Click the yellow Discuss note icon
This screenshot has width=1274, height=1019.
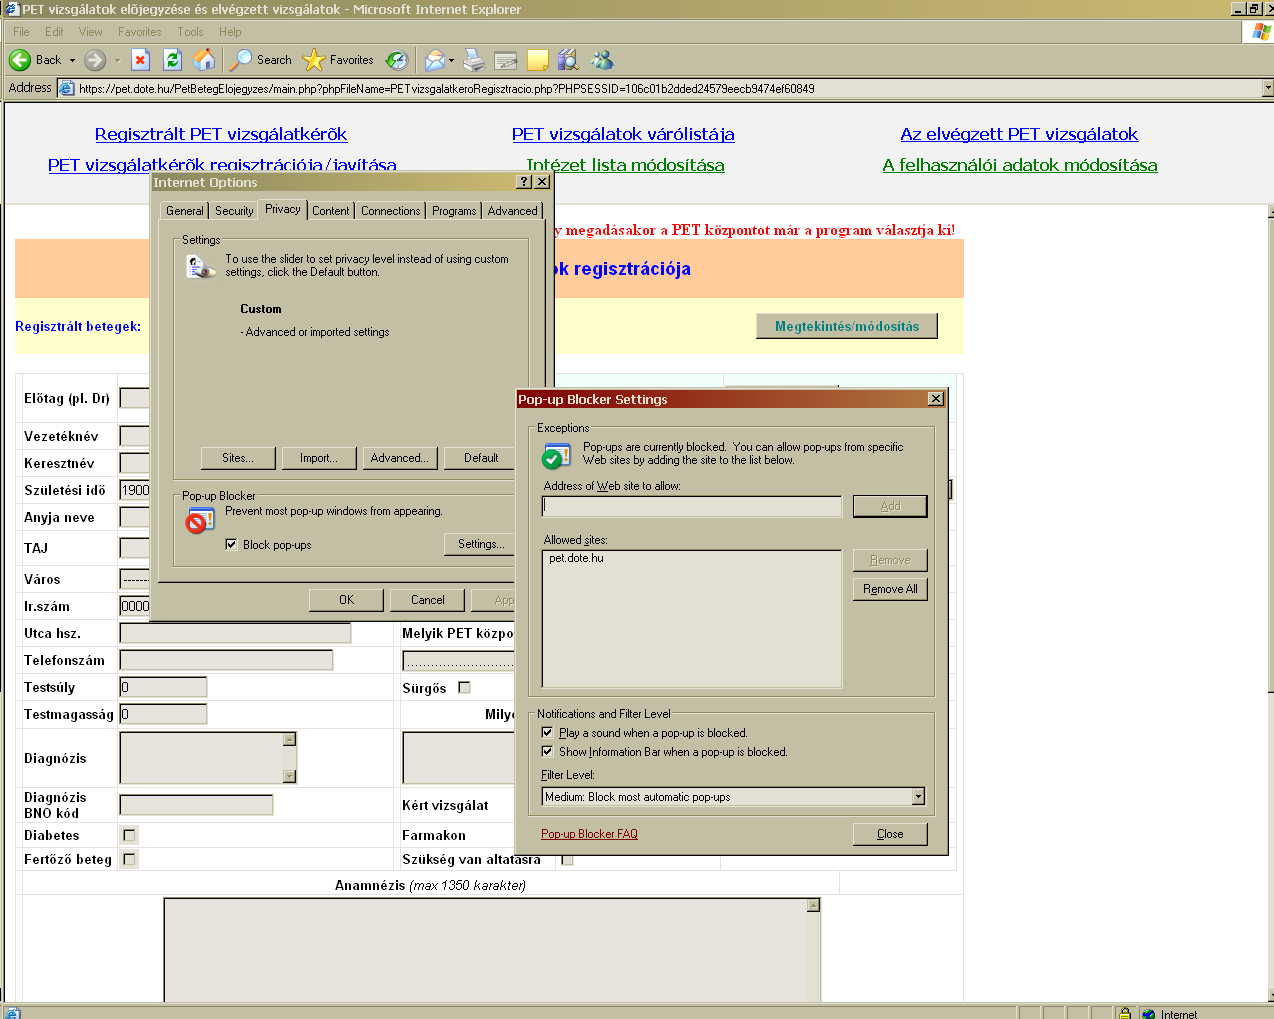(538, 60)
